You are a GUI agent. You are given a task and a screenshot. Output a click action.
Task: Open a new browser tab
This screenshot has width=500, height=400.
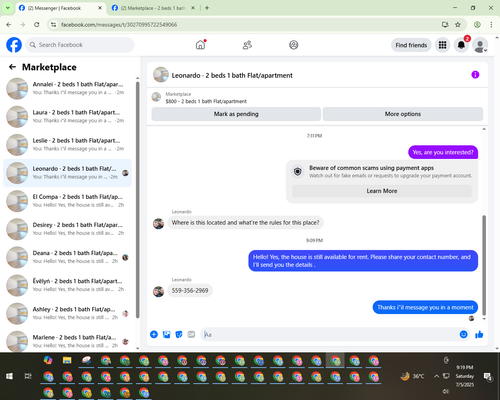pyautogui.click(x=207, y=8)
